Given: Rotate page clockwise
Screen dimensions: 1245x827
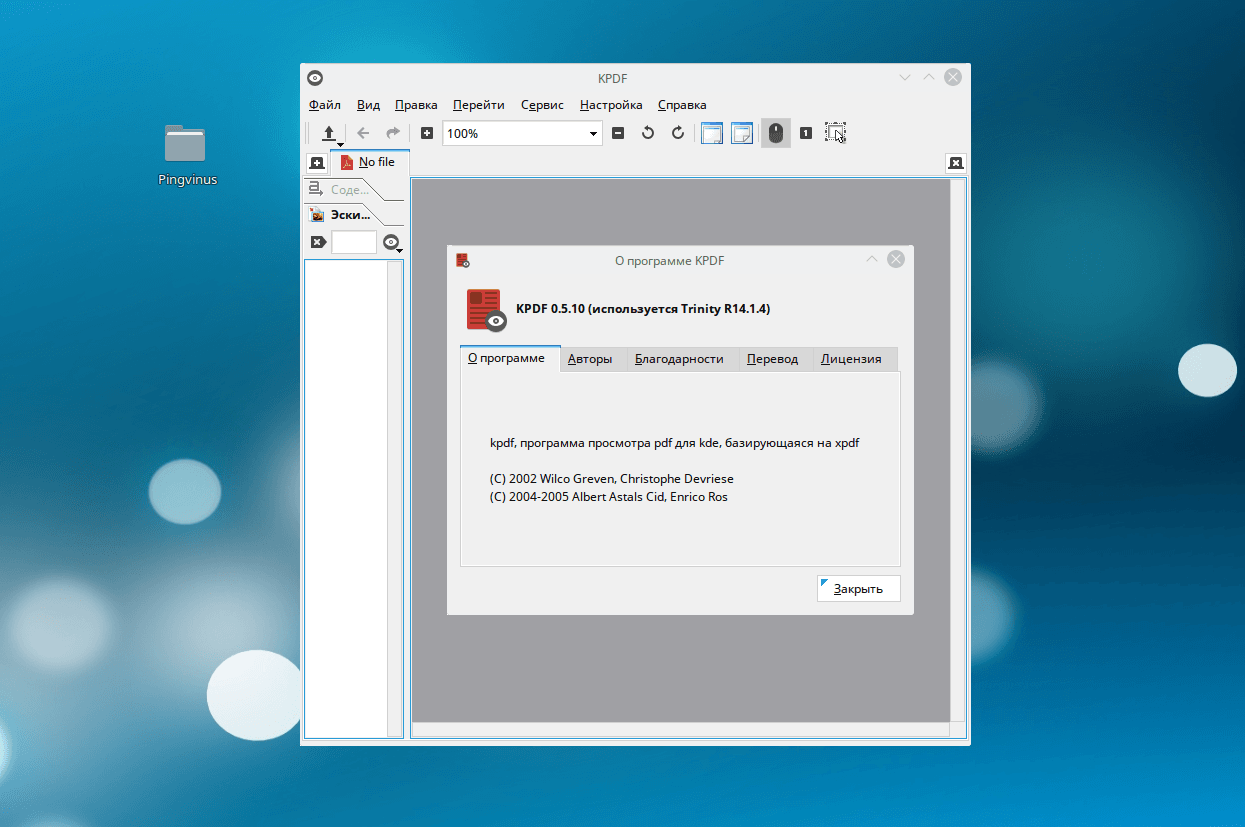Looking at the screenshot, I should pos(678,133).
